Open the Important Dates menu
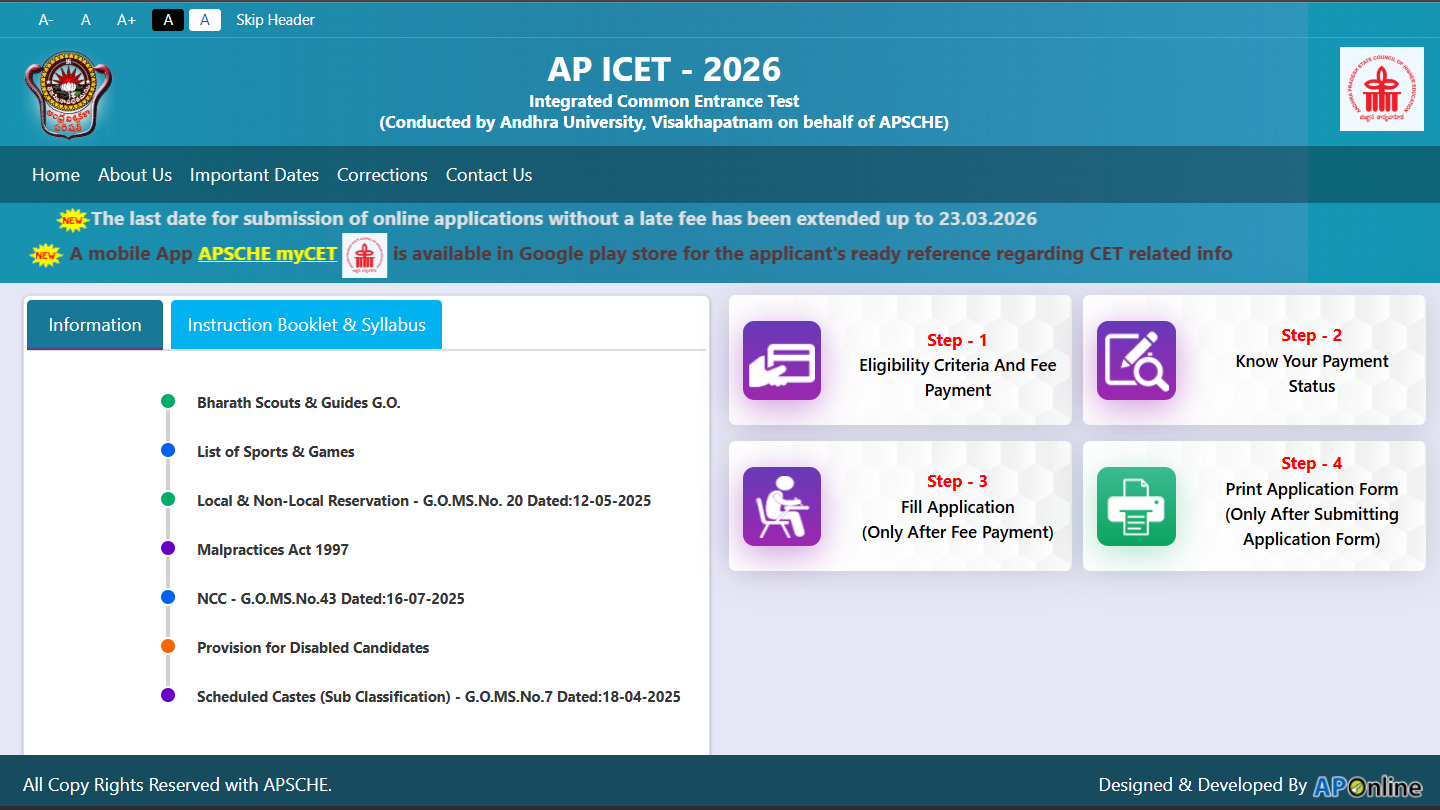This screenshot has width=1440, height=810. tap(254, 175)
